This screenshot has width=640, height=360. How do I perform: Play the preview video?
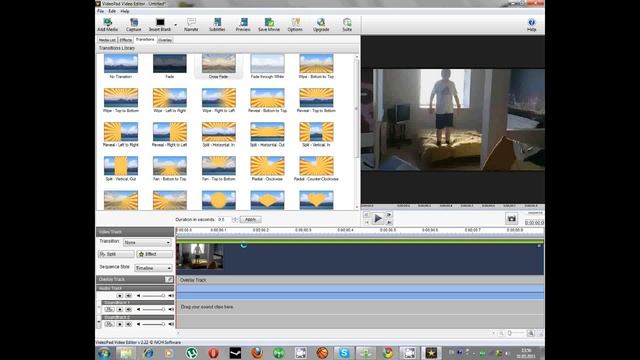pyautogui.click(x=378, y=219)
